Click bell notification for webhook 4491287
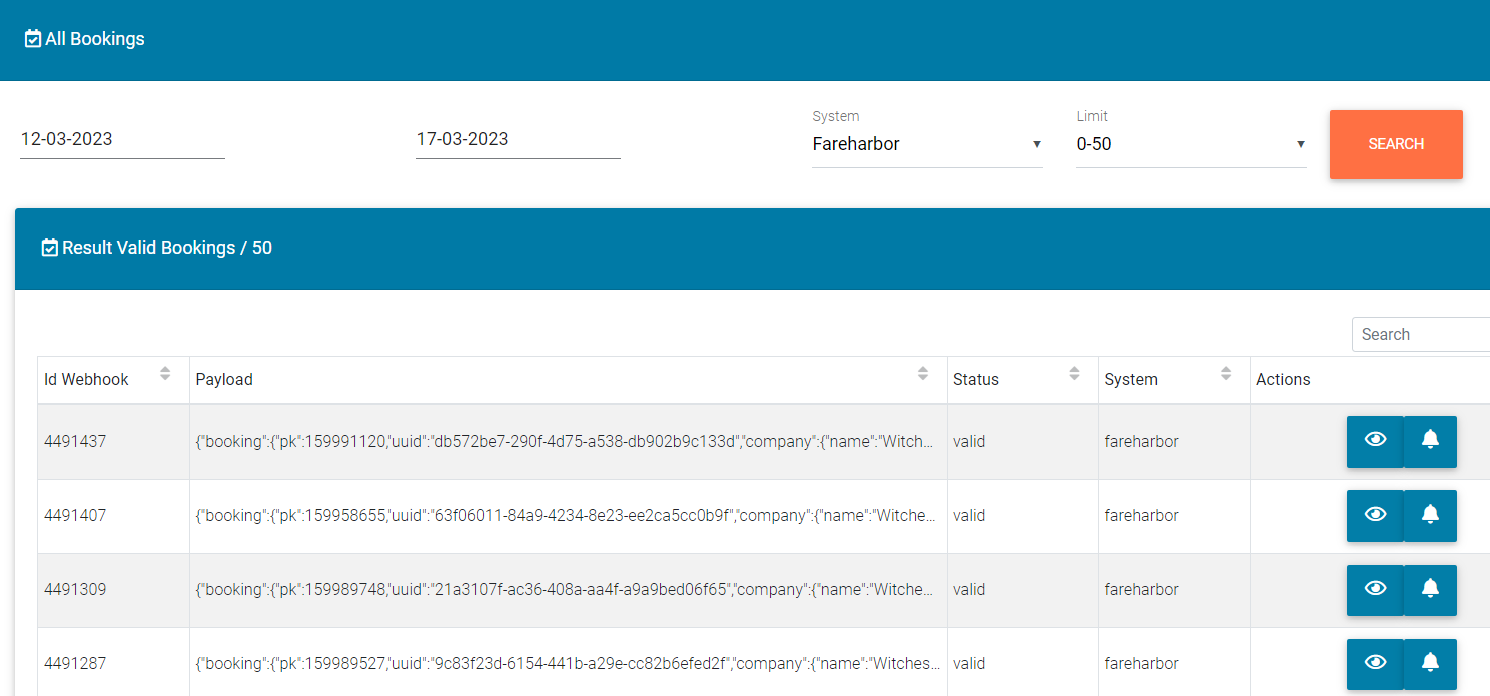Image resolution: width=1490 pixels, height=696 pixels. click(x=1430, y=664)
